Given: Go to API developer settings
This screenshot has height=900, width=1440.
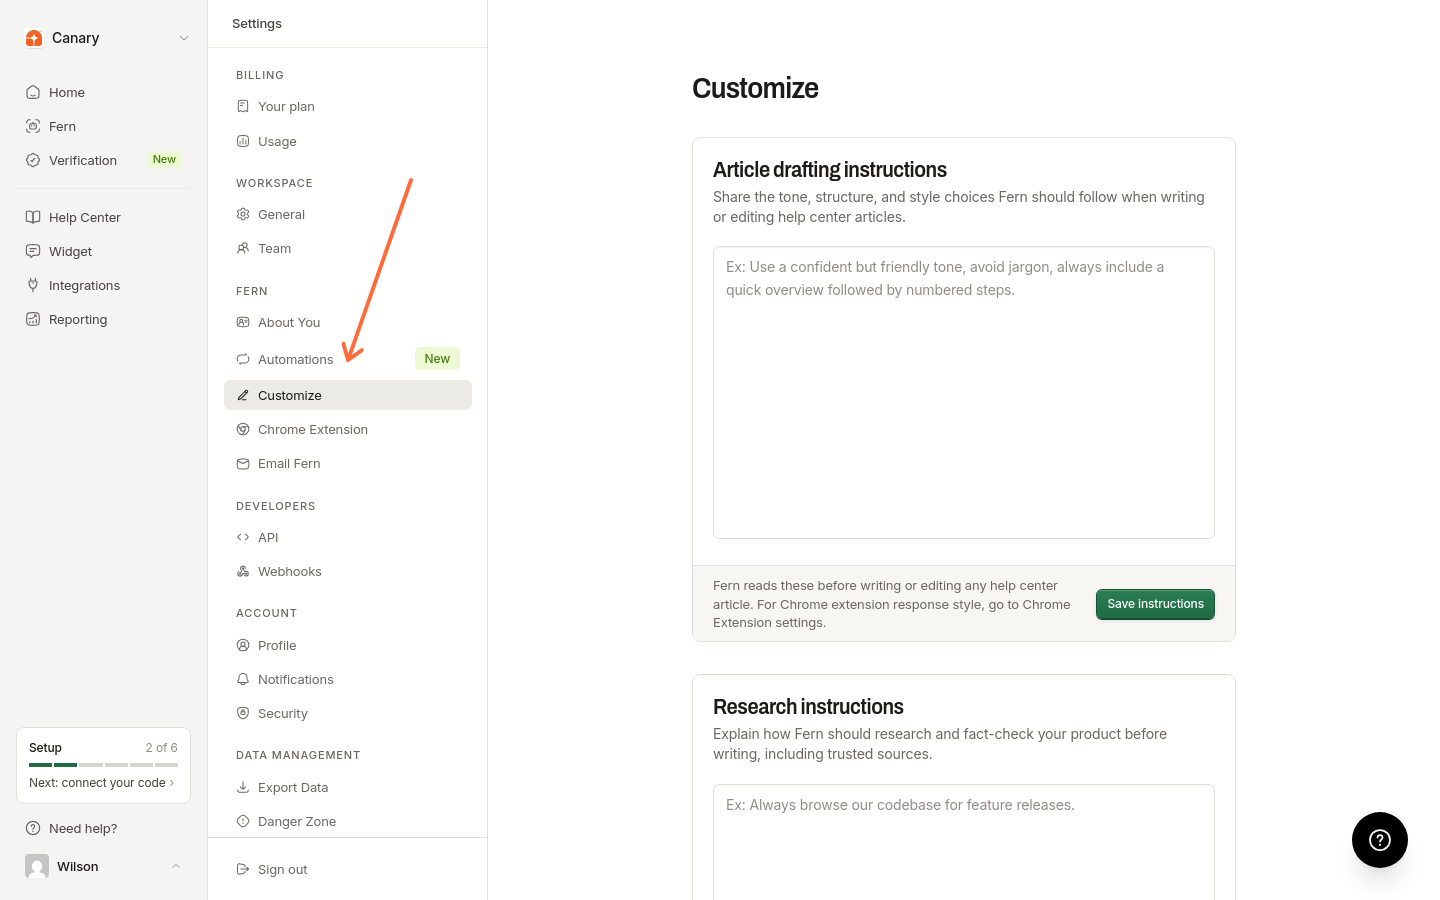Looking at the screenshot, I should pos(348,537).
